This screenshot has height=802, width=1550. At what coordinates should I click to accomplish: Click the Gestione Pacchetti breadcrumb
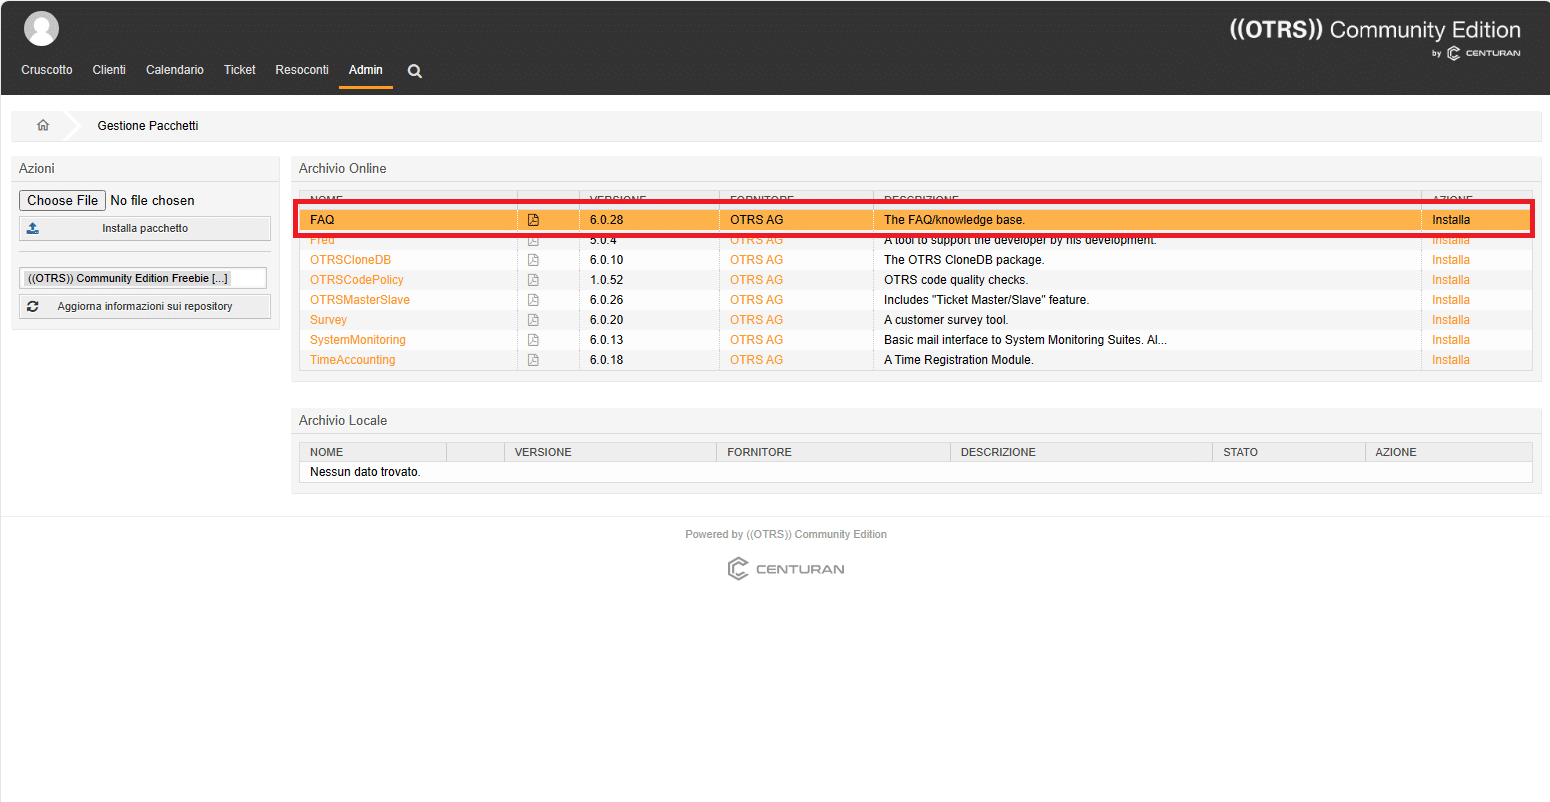[148, 126]
